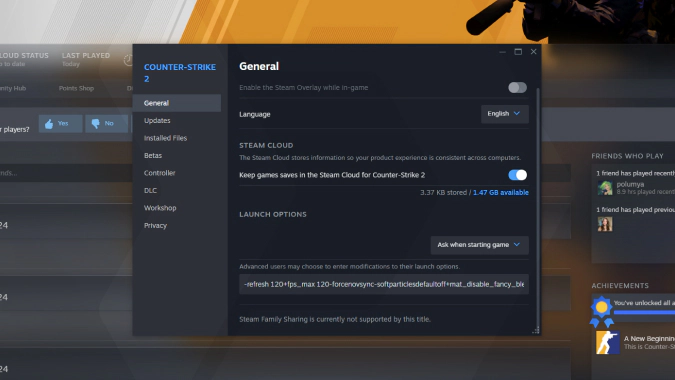675x380 pixels.
Task: Click the 1.47 GB available link
Action: coord(501,193)
